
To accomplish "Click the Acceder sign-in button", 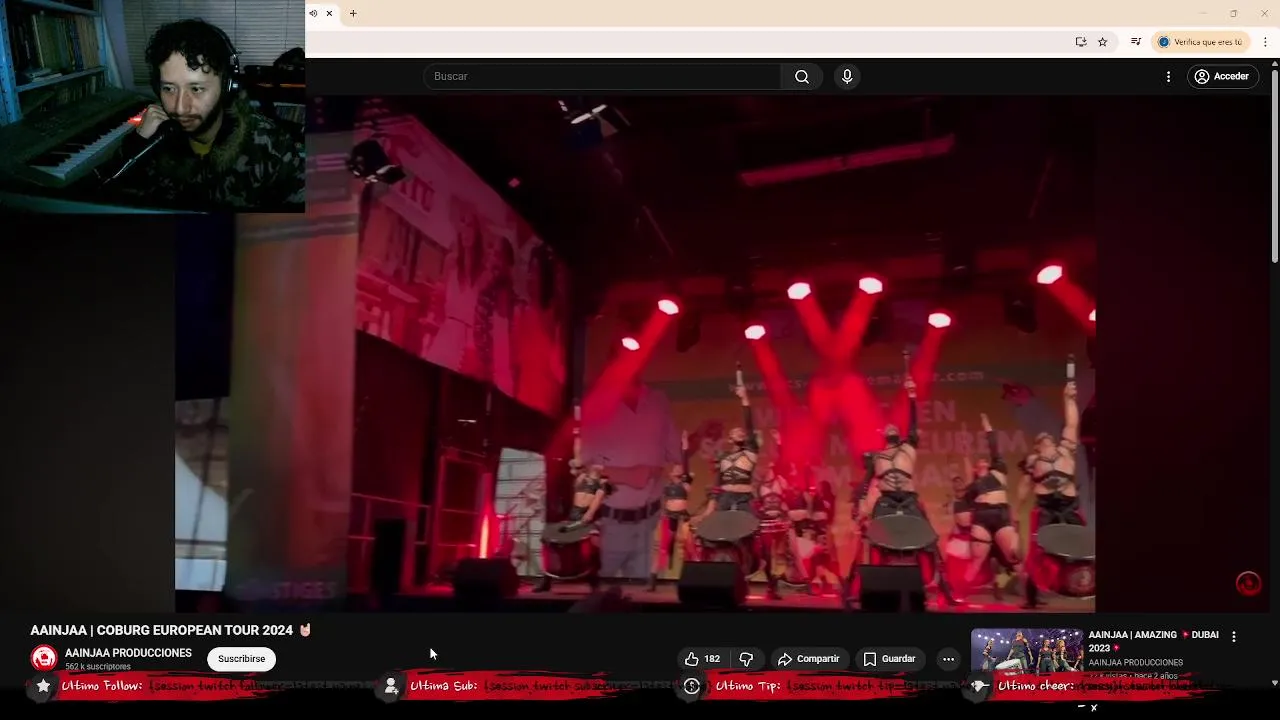I will (x=1222, y=77).
